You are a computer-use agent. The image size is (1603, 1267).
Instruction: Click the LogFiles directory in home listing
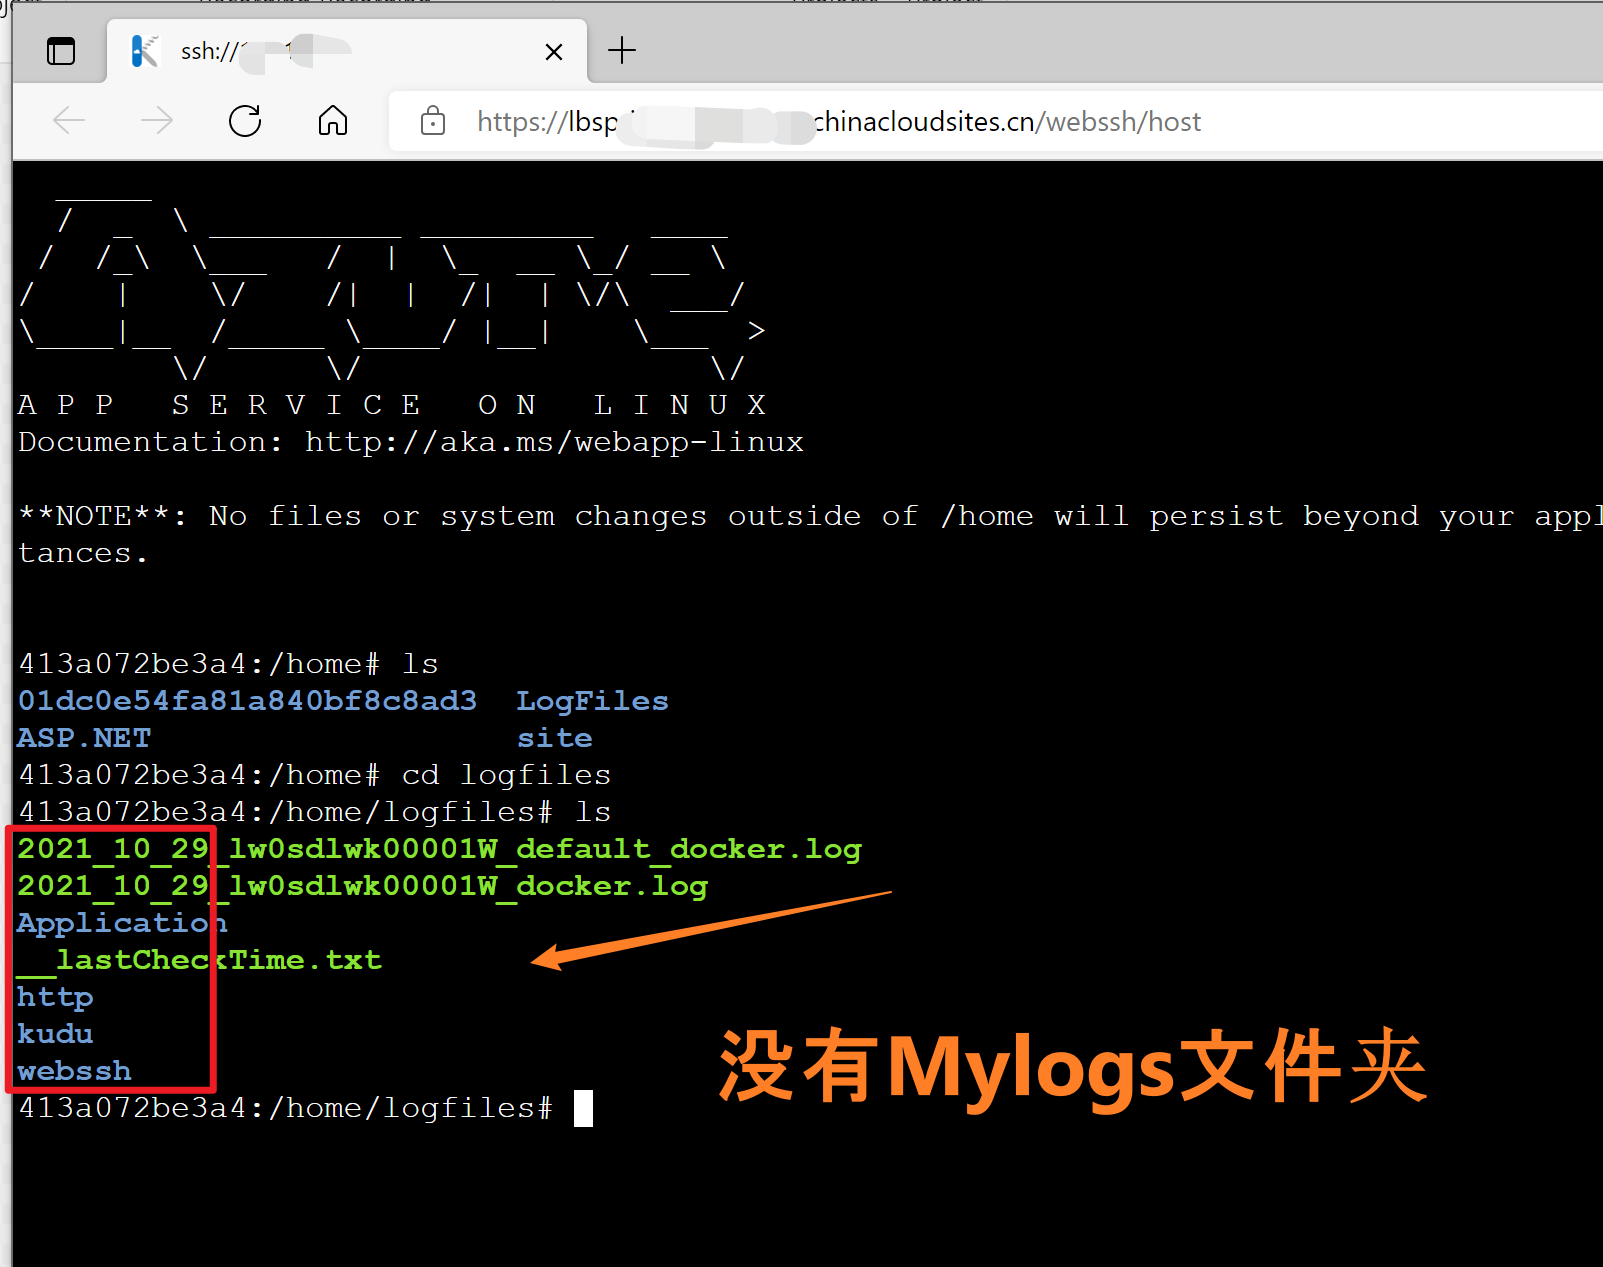point(592,701)
